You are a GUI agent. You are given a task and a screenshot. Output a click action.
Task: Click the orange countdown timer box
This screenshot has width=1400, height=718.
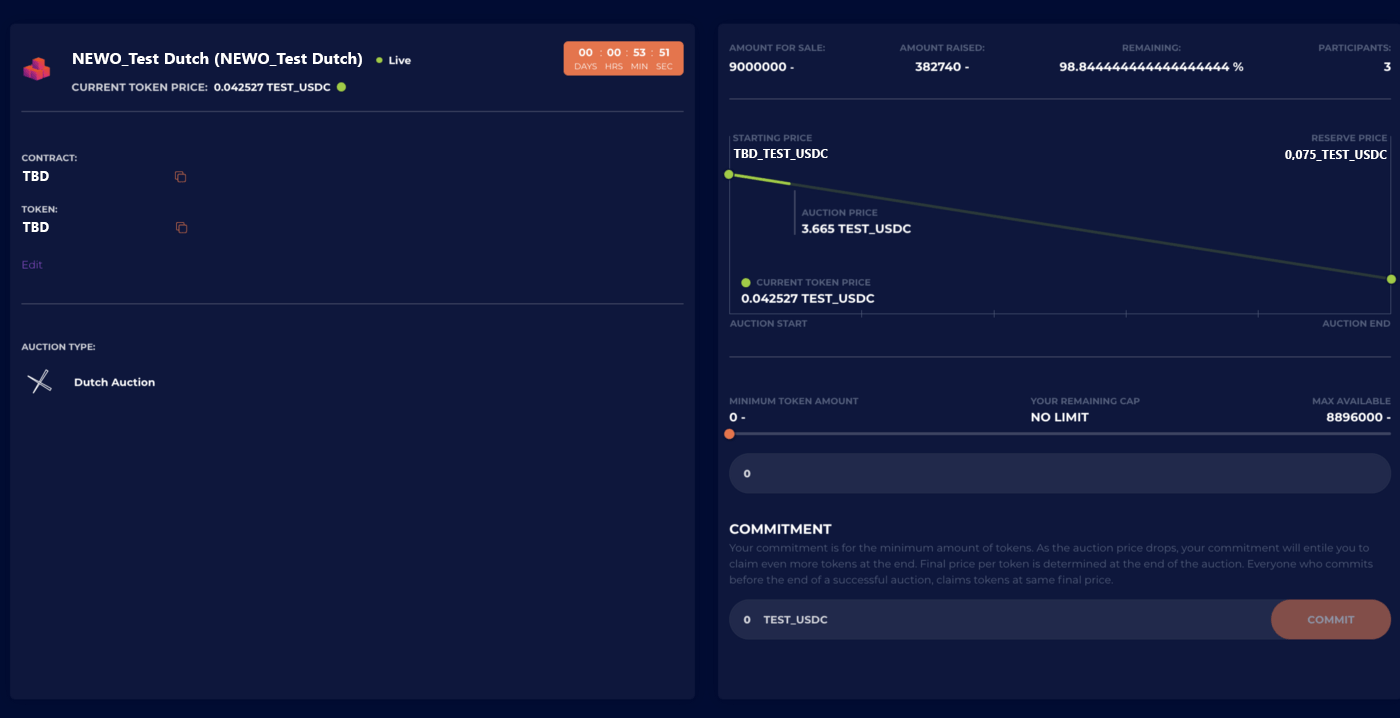(x=623, y=58)
